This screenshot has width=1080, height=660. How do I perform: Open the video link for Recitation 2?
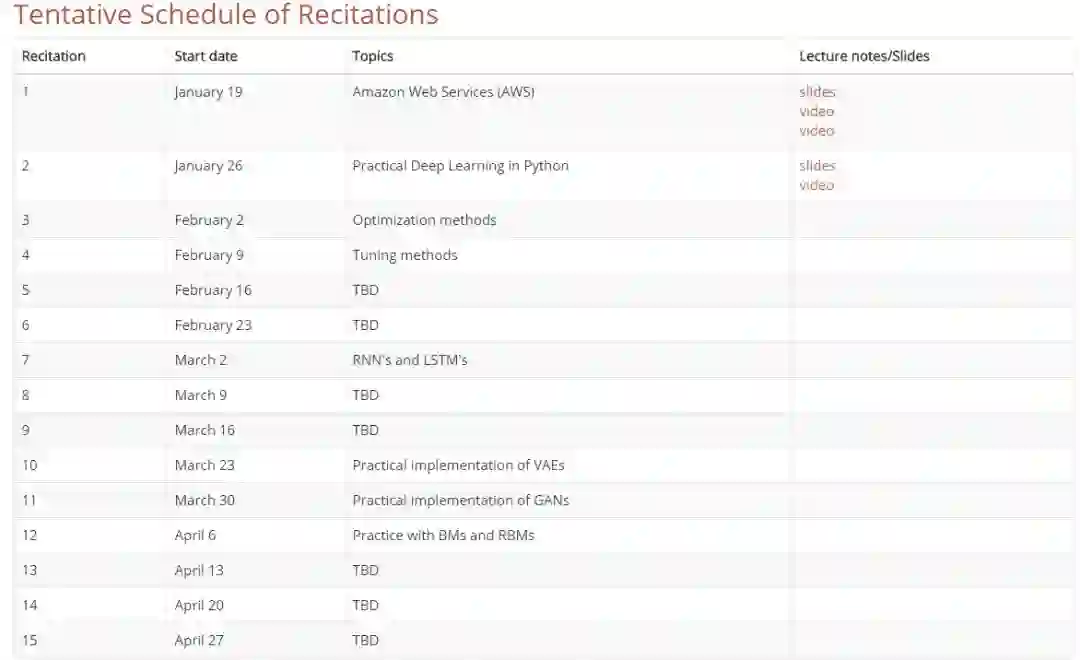point(816,185)
